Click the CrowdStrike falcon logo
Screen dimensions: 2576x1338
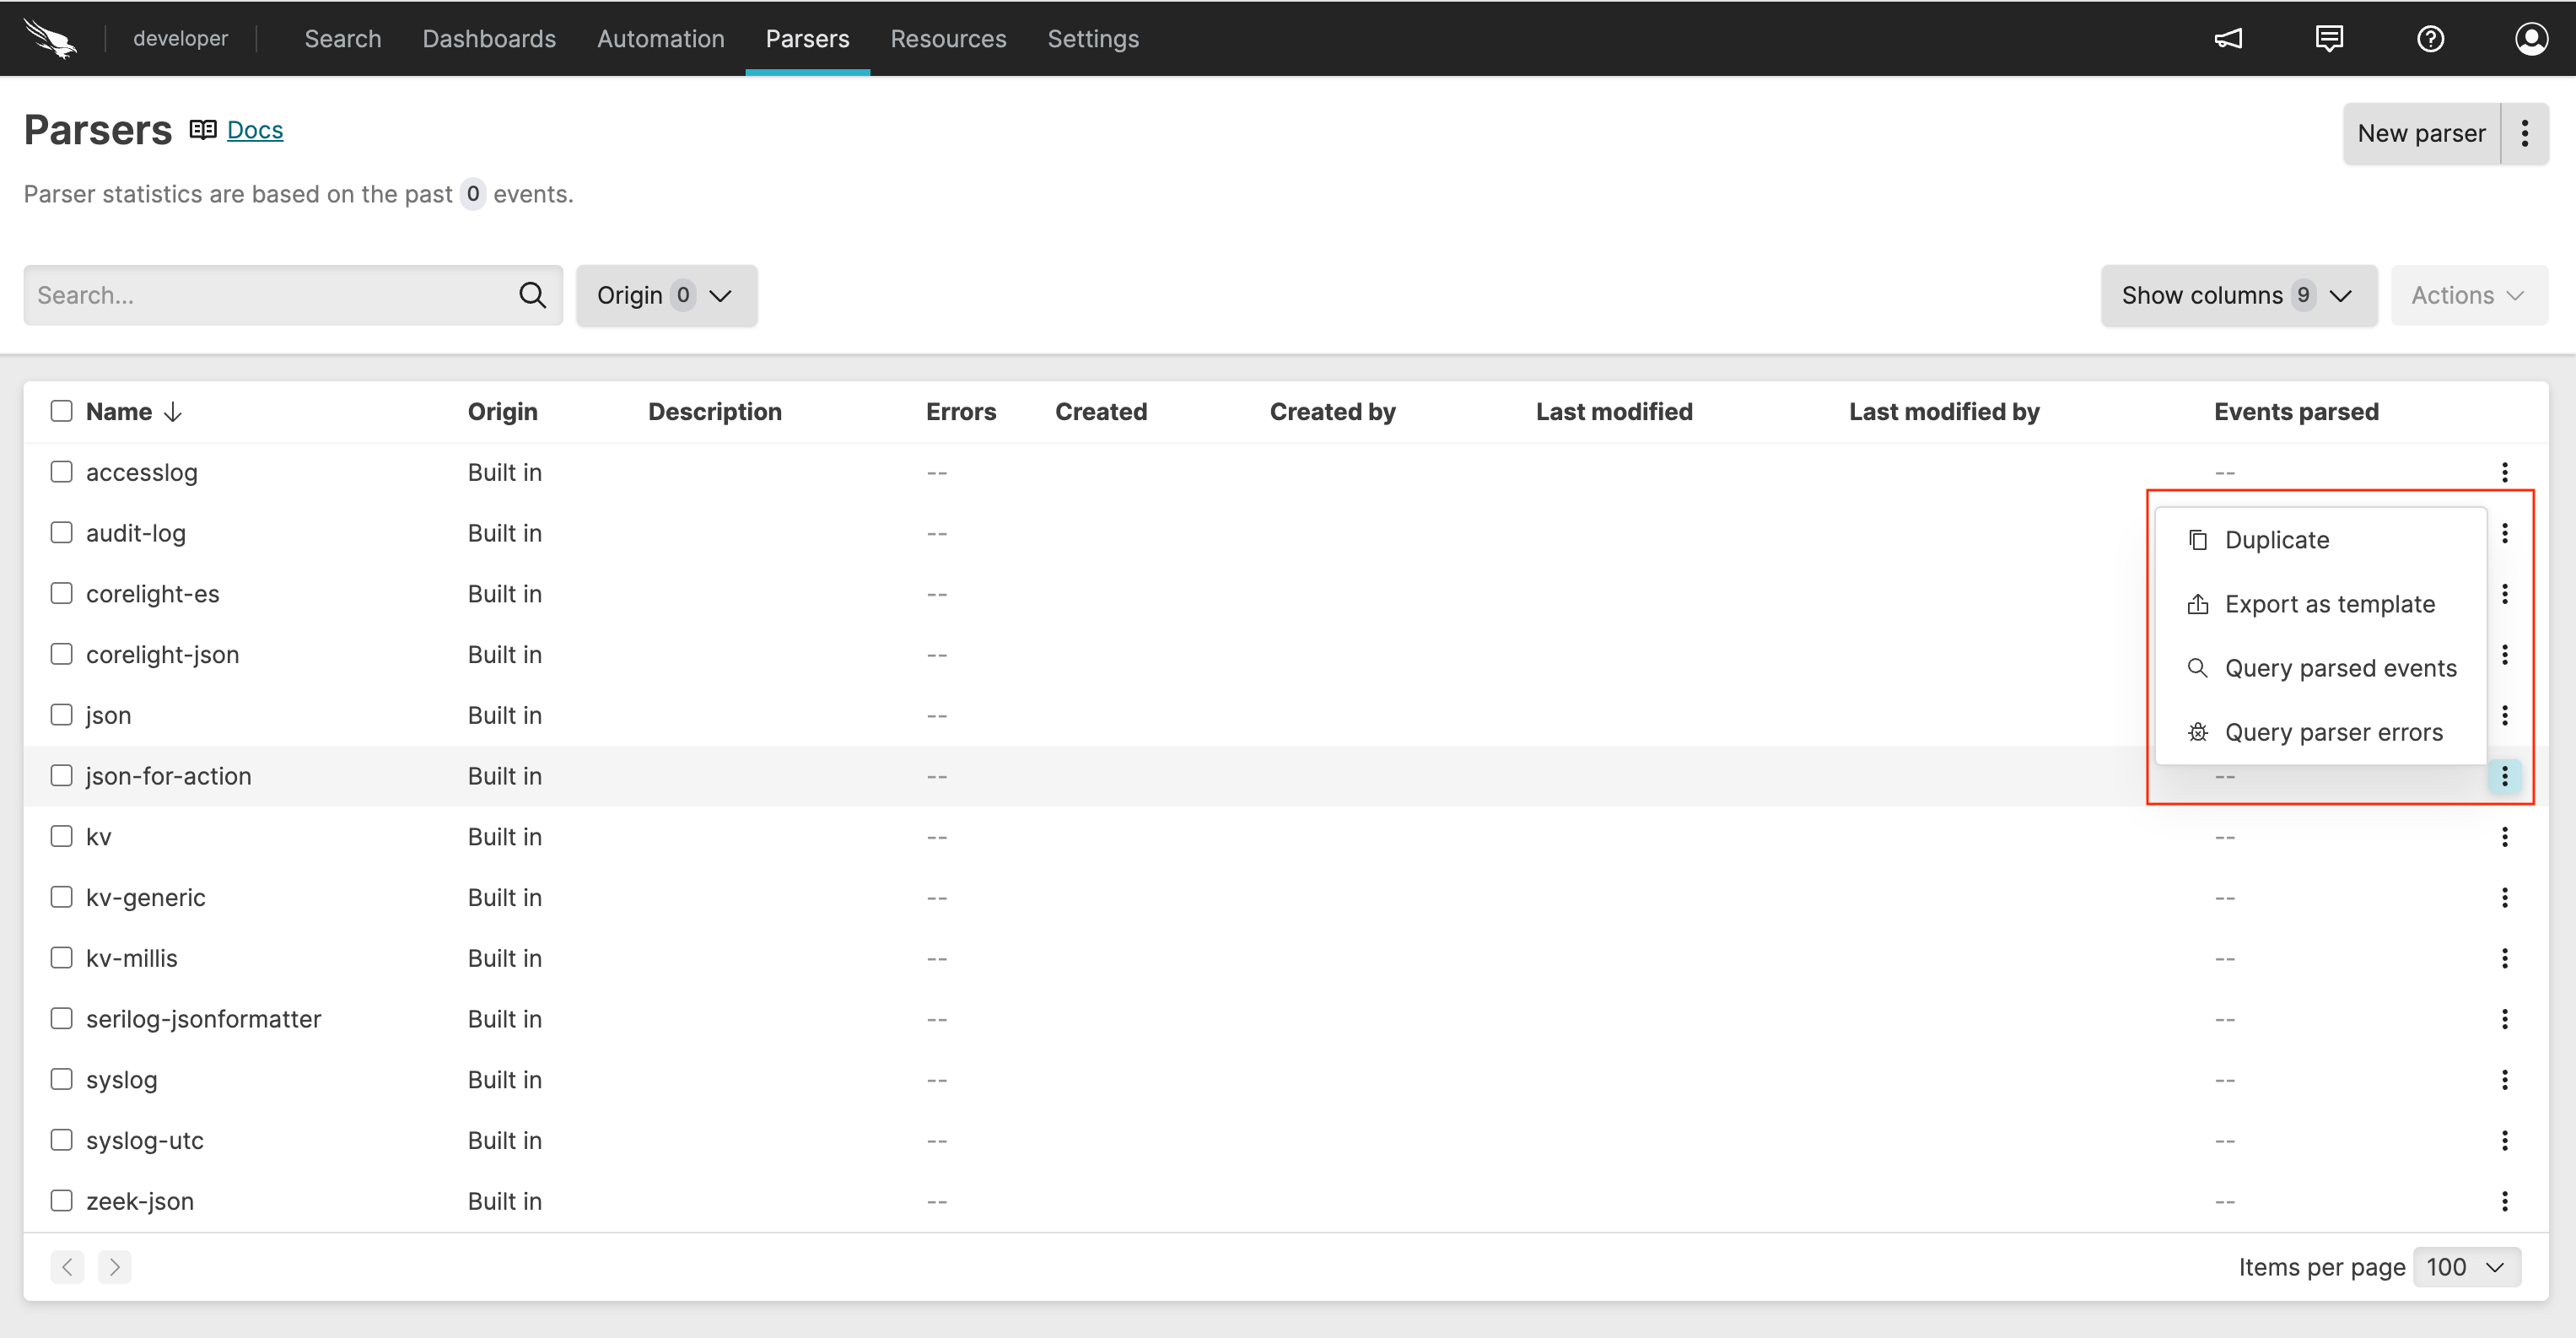[50, 38]
